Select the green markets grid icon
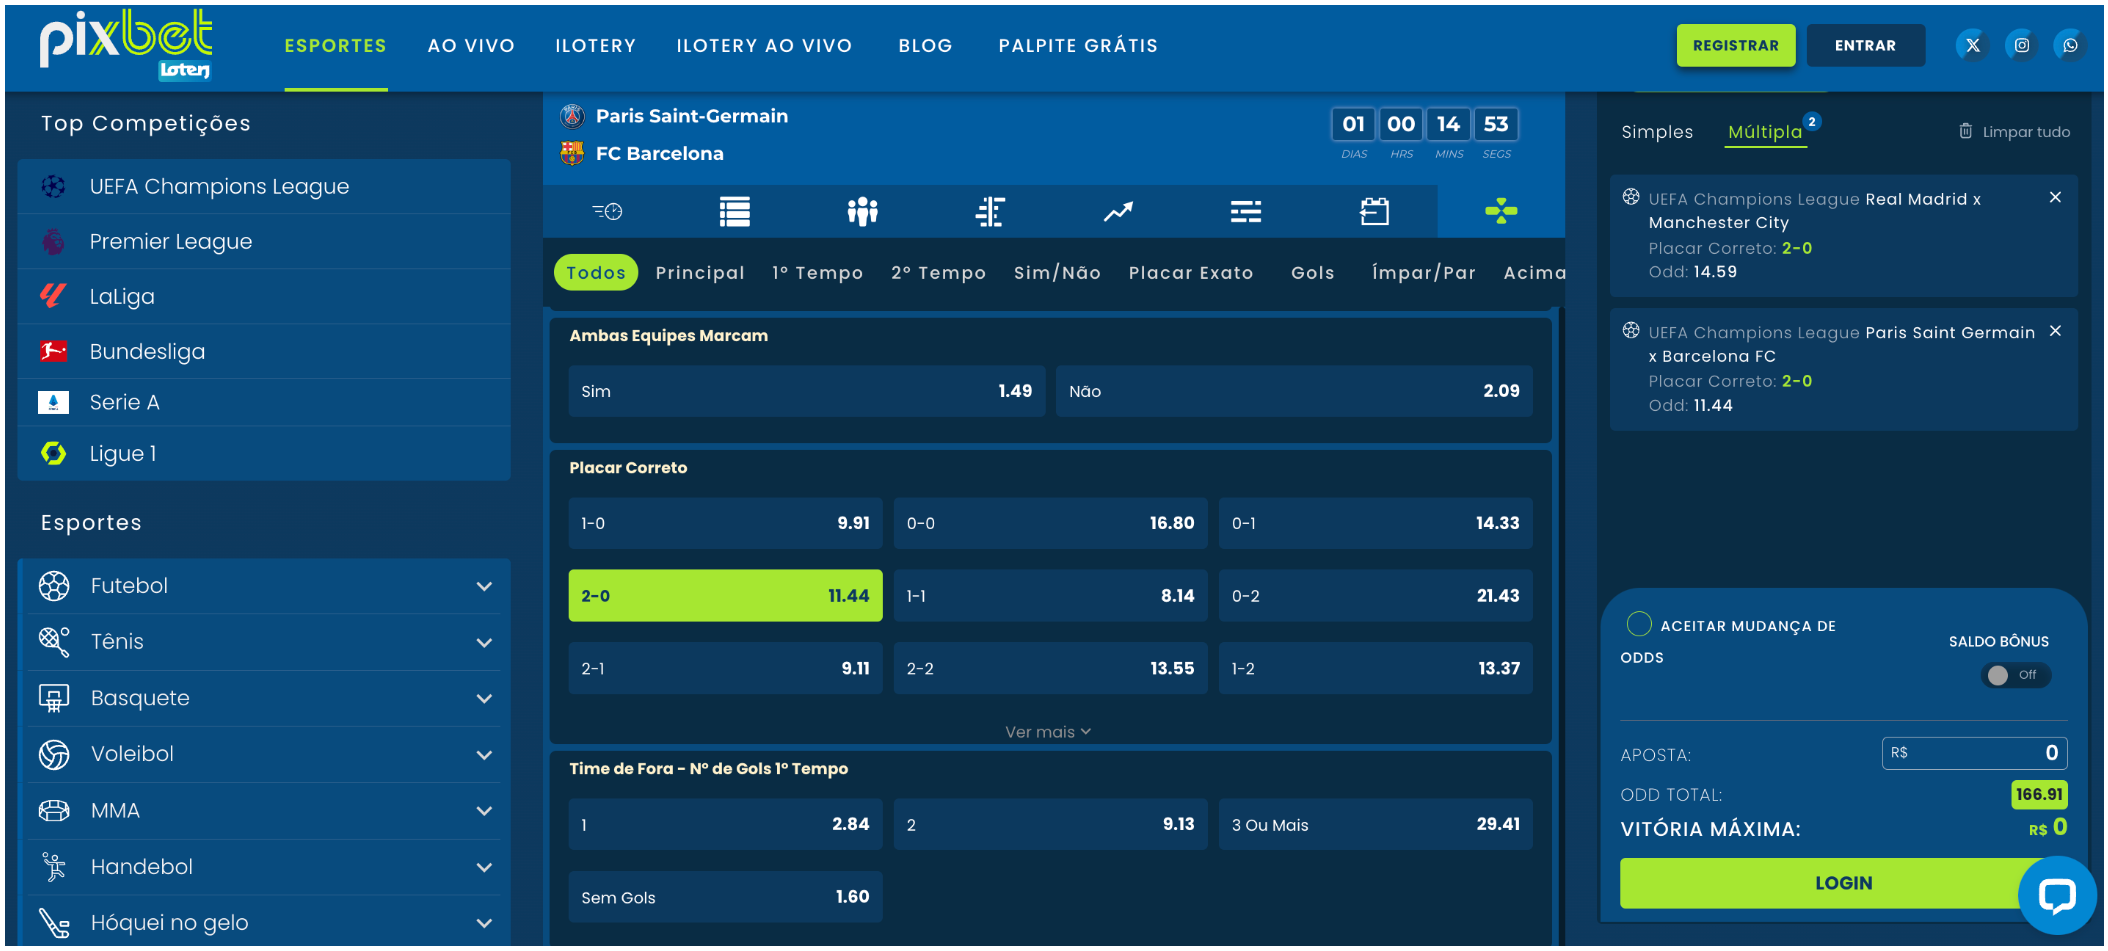 (1501, 211)
